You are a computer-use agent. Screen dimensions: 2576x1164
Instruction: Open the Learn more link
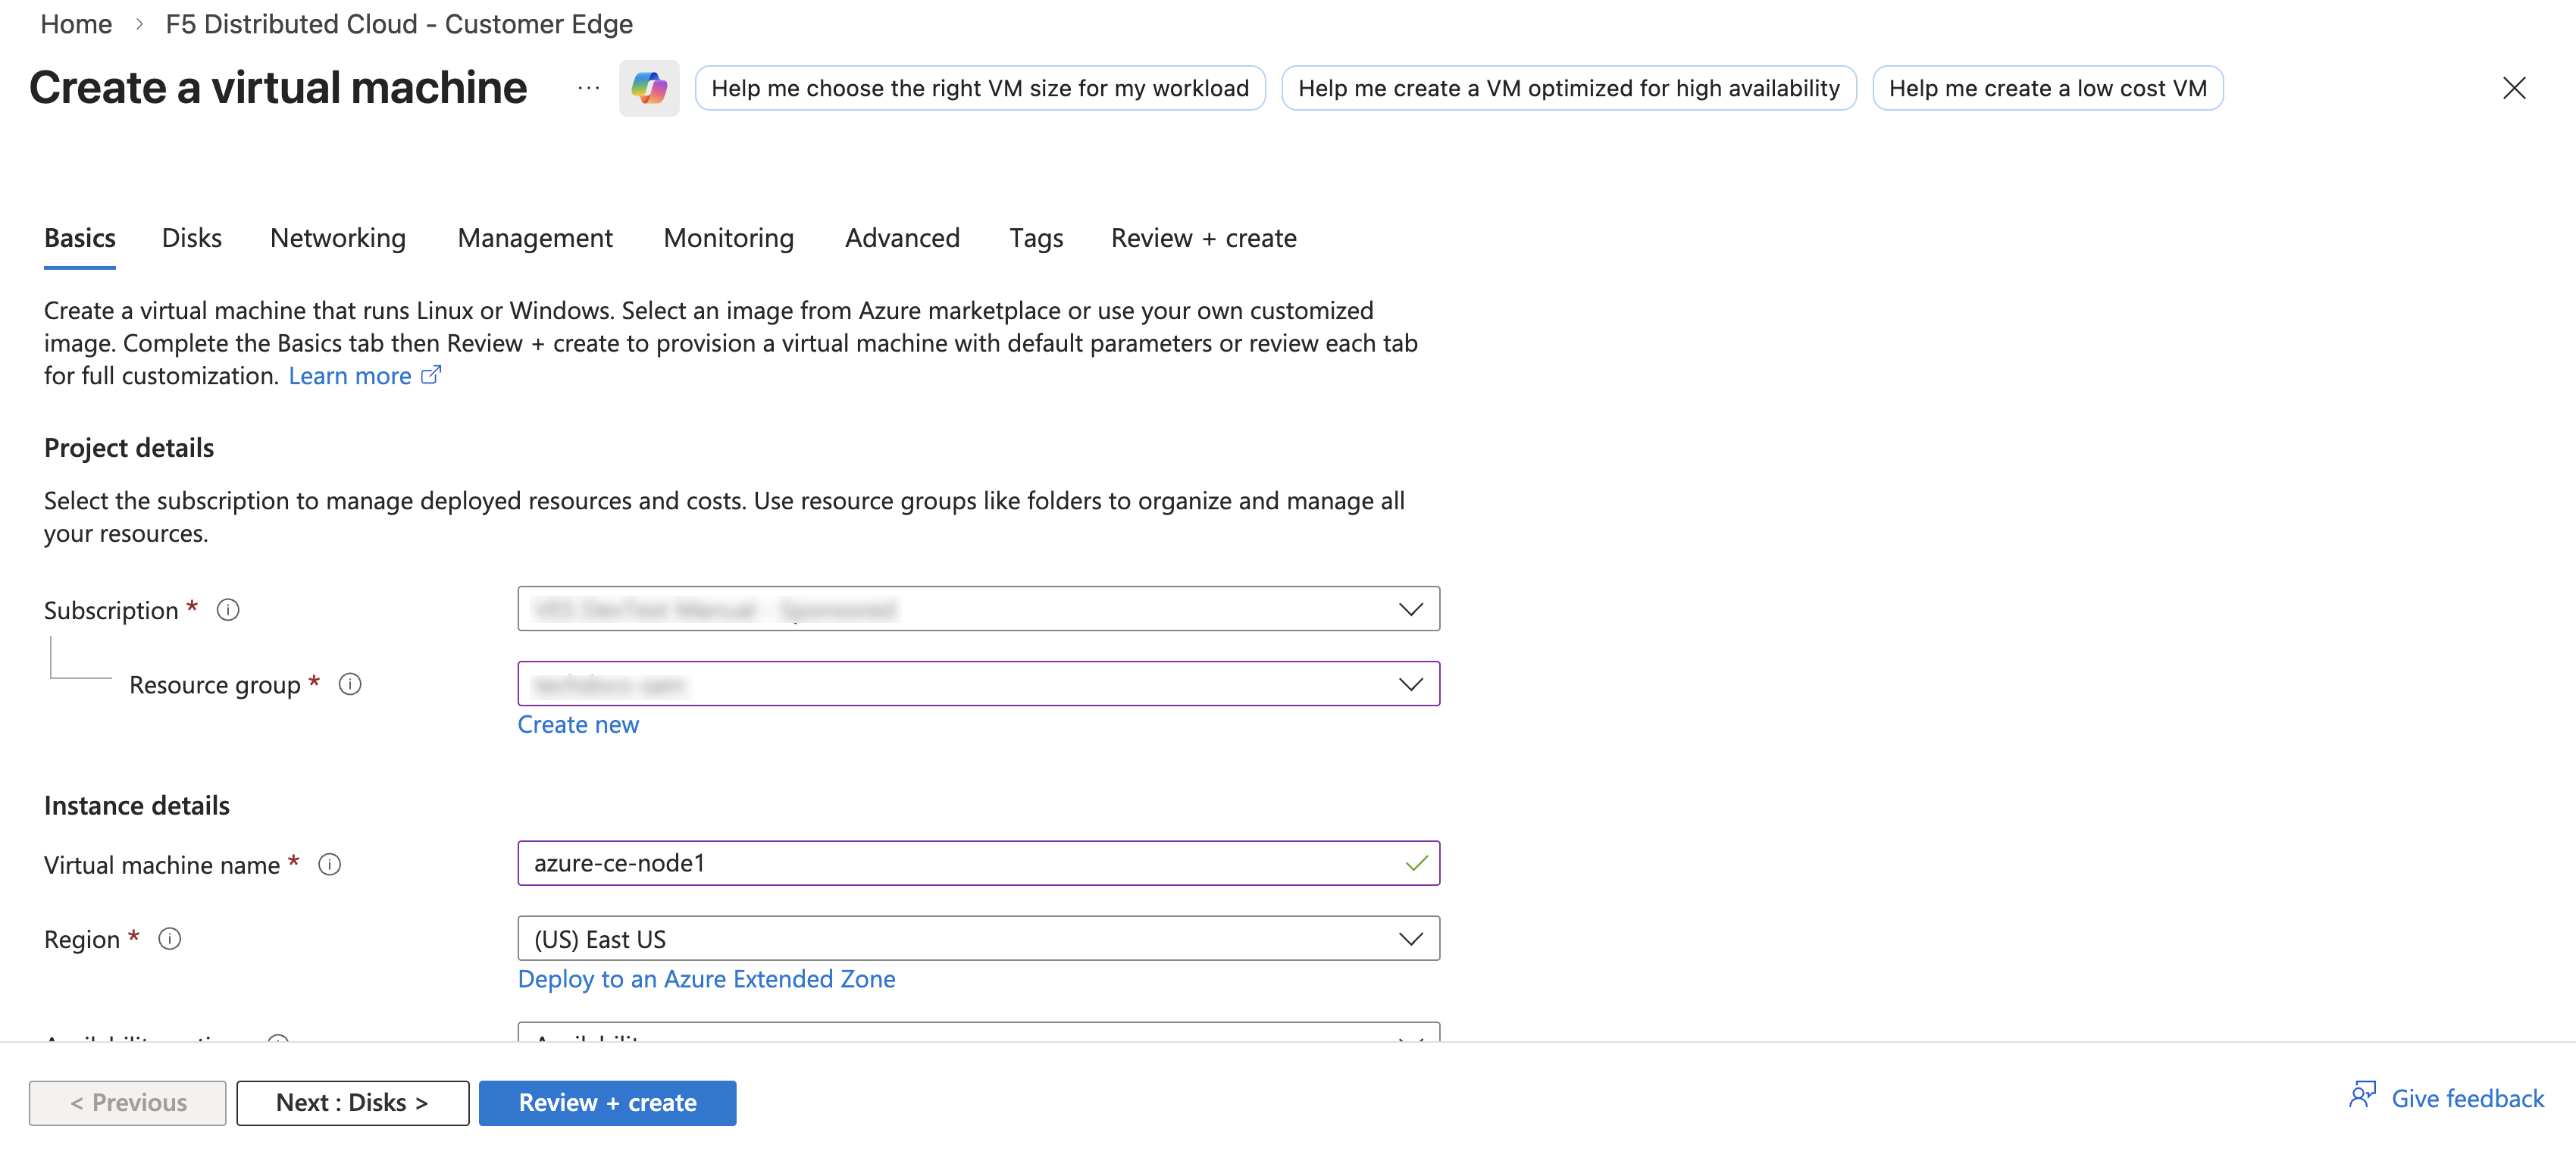pos(352,375)
